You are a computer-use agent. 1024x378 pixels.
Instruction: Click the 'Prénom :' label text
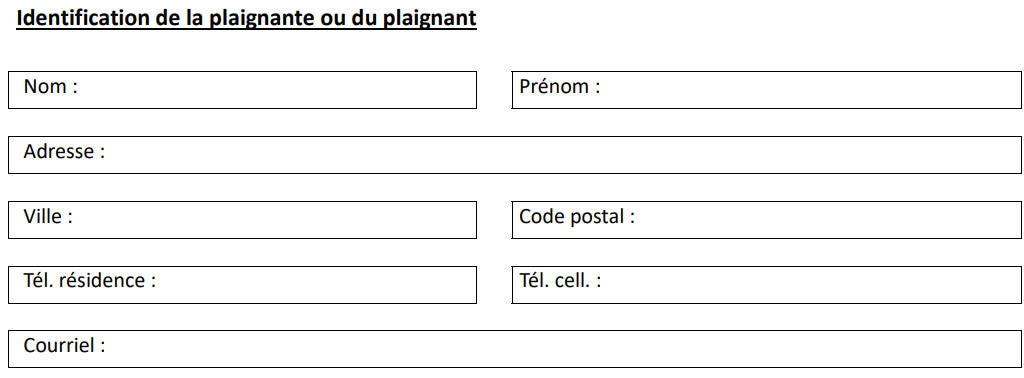[x=560, y=86]
